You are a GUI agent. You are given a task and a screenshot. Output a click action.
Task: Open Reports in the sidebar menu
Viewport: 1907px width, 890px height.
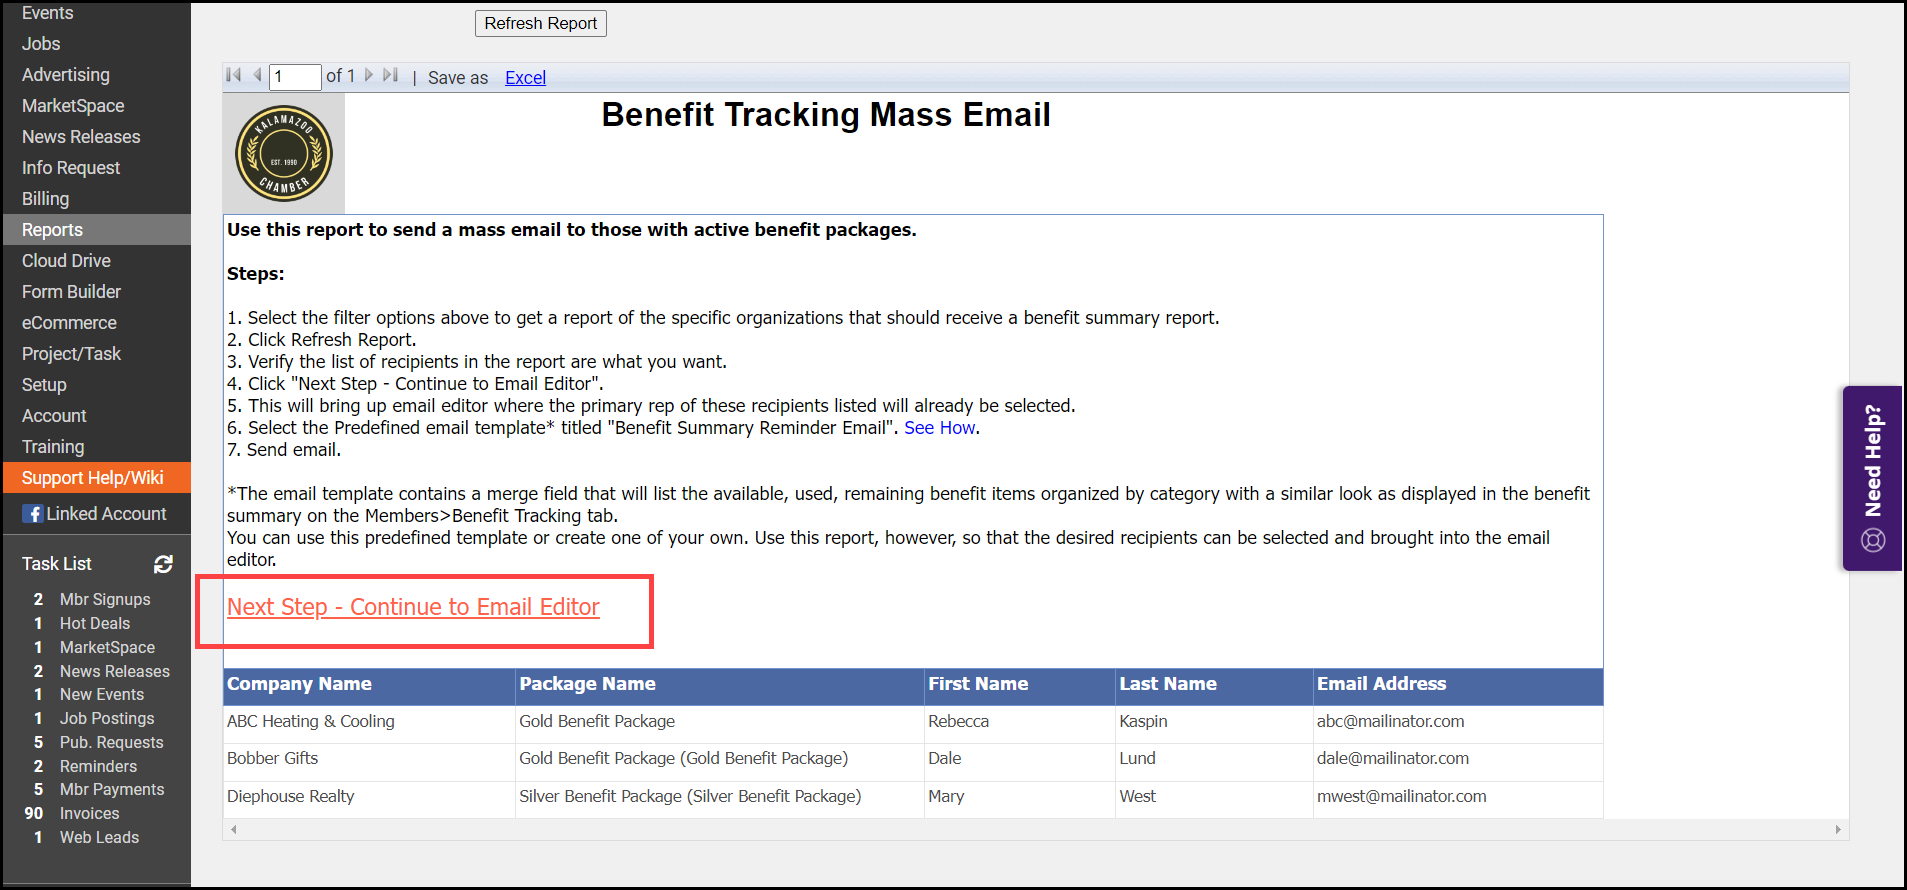click(53, 230)
